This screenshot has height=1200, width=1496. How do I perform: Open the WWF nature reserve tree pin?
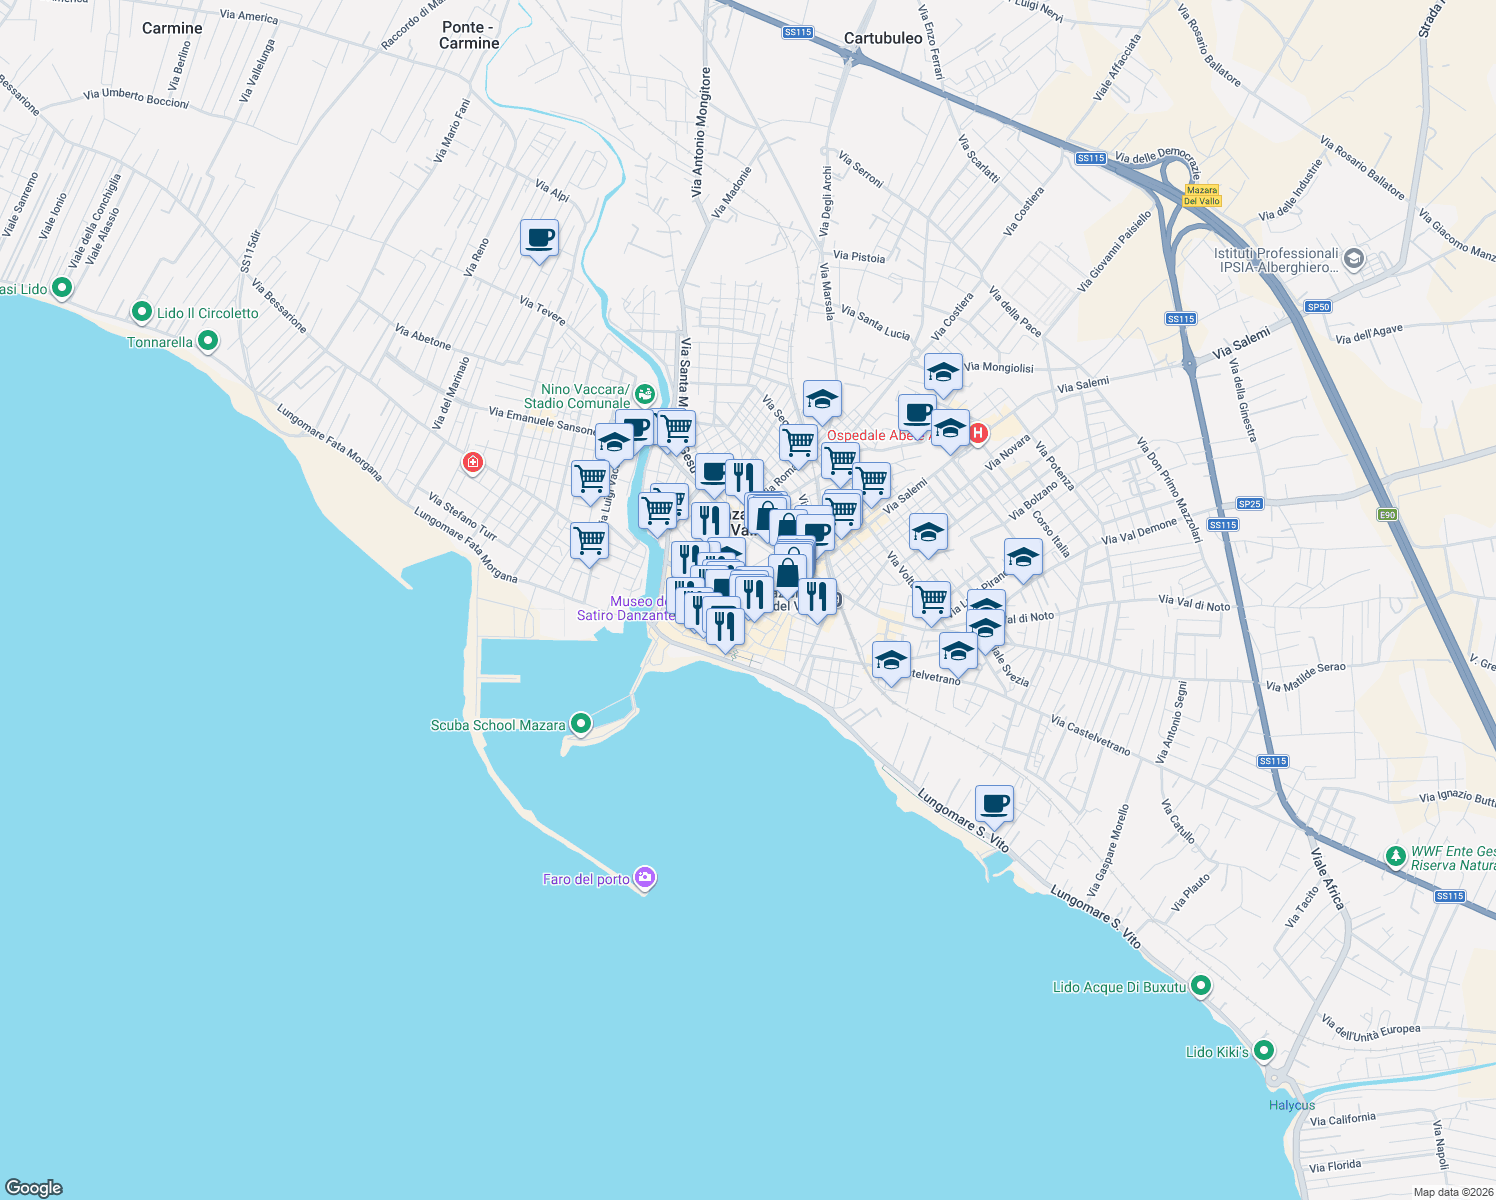coord(1395,857)
